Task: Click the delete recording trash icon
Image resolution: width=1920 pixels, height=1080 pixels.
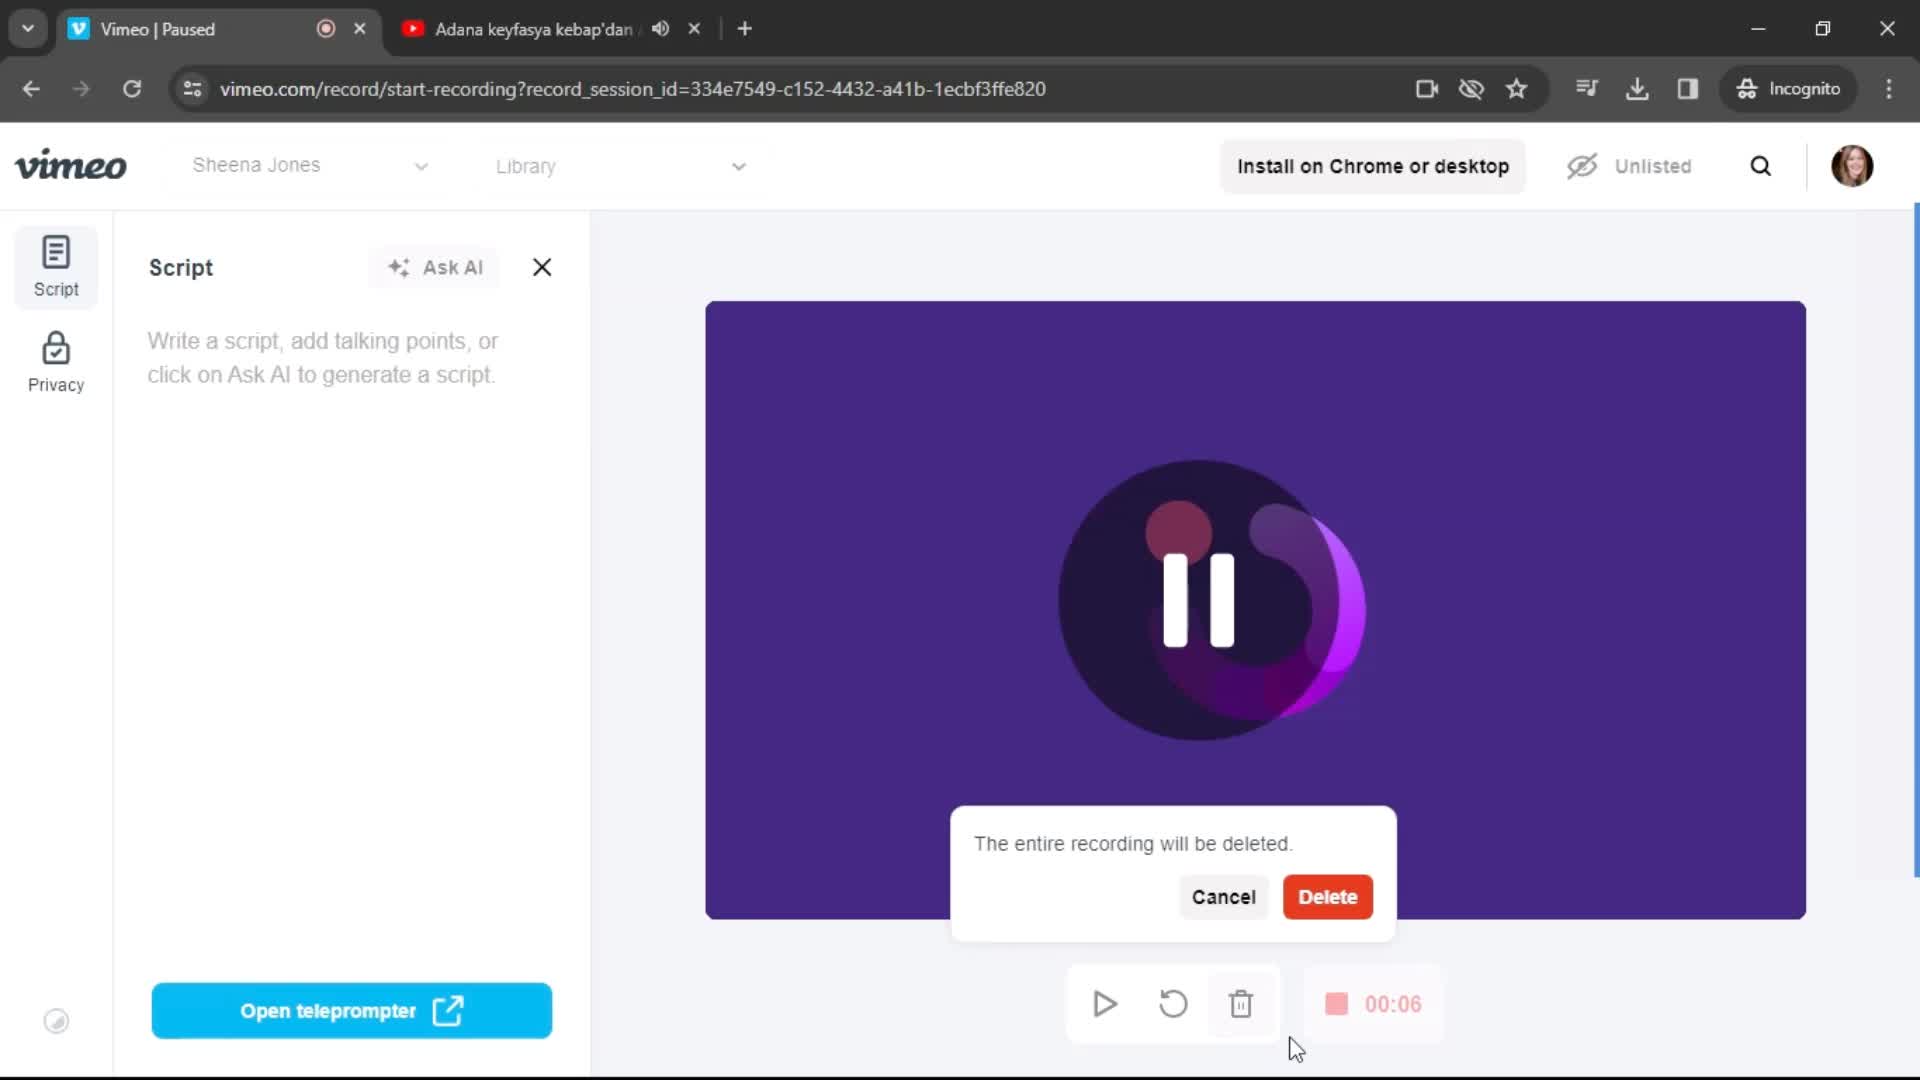Action: [x=1241, y=1004]
